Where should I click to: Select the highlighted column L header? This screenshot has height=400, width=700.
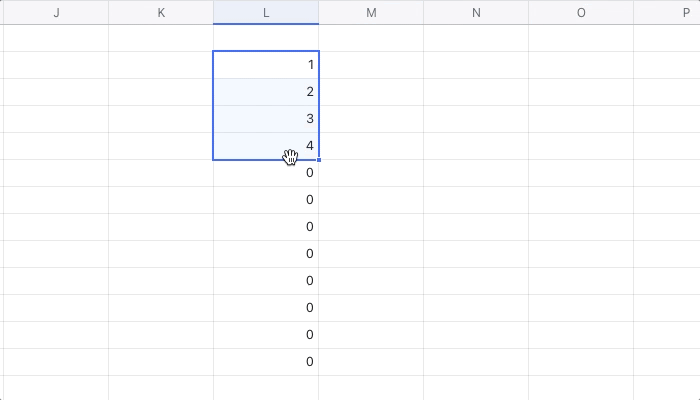[266, 12]
